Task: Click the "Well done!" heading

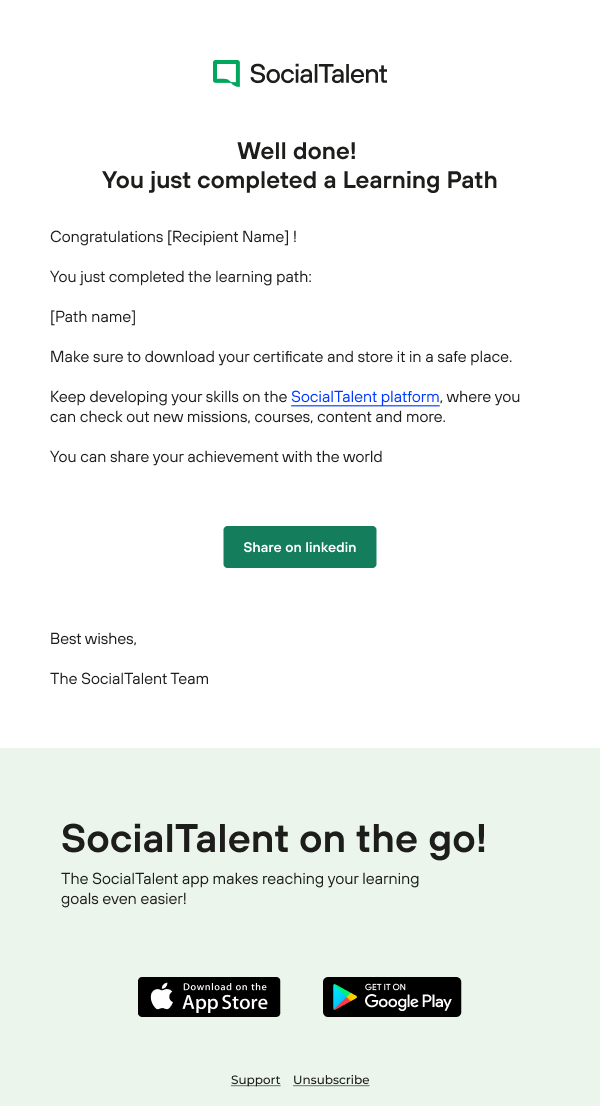Action: [x=297, y=151]
